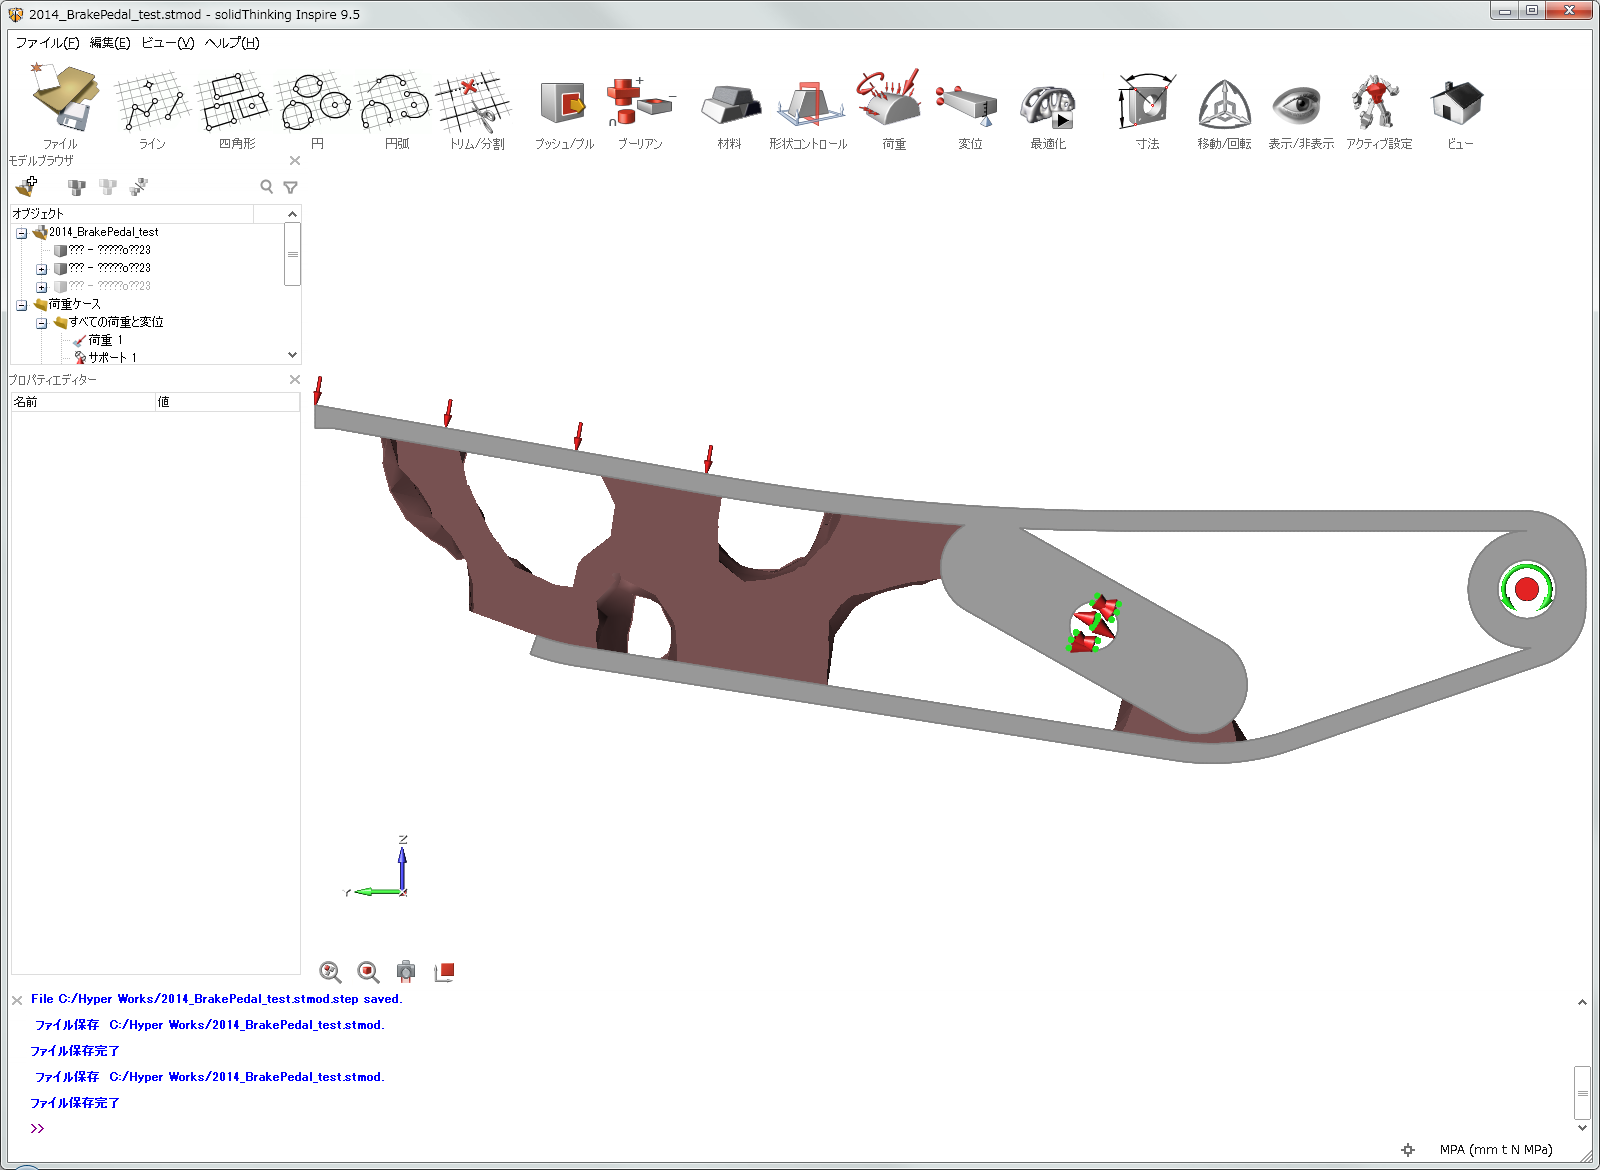The image size is (1600, 1170).
Task: Collapse the 荷重ケース folder node
Action: tap(21, 305)
